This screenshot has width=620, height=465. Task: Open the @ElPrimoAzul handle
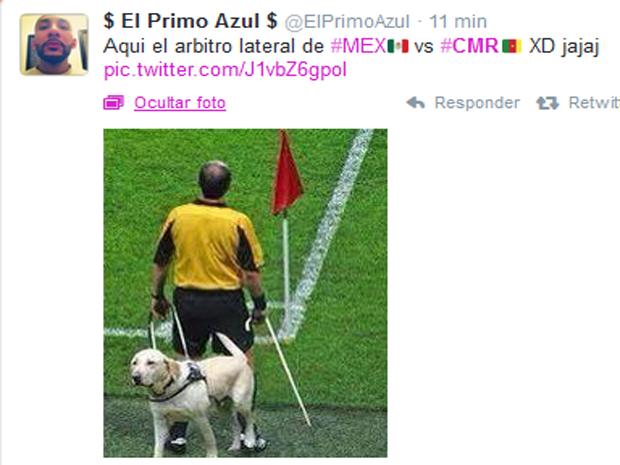point(347,22)
